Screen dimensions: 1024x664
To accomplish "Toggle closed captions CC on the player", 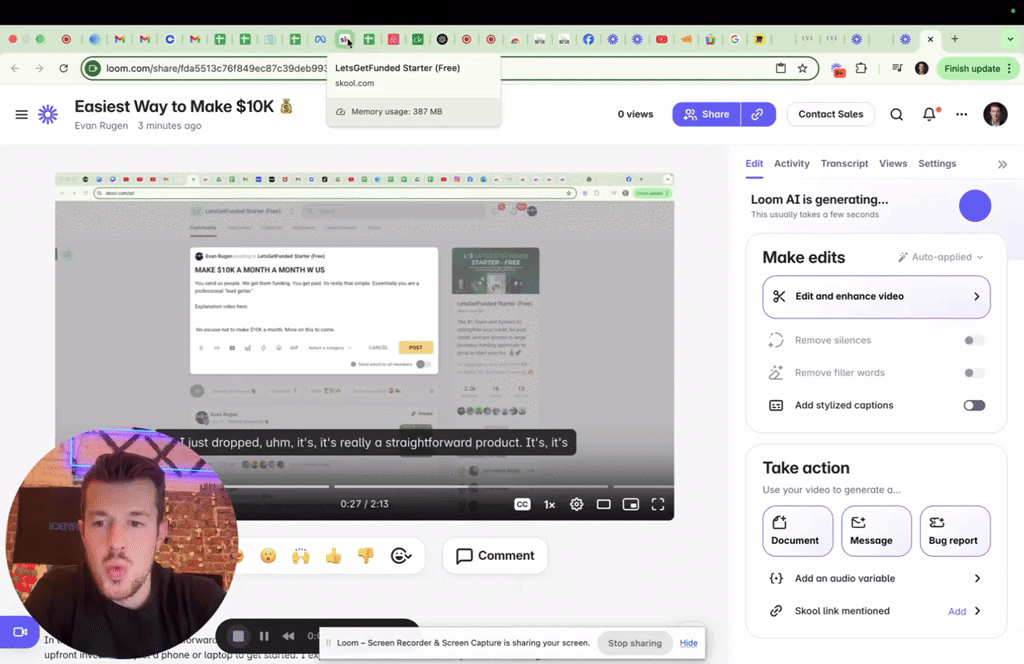I will 522,504.
